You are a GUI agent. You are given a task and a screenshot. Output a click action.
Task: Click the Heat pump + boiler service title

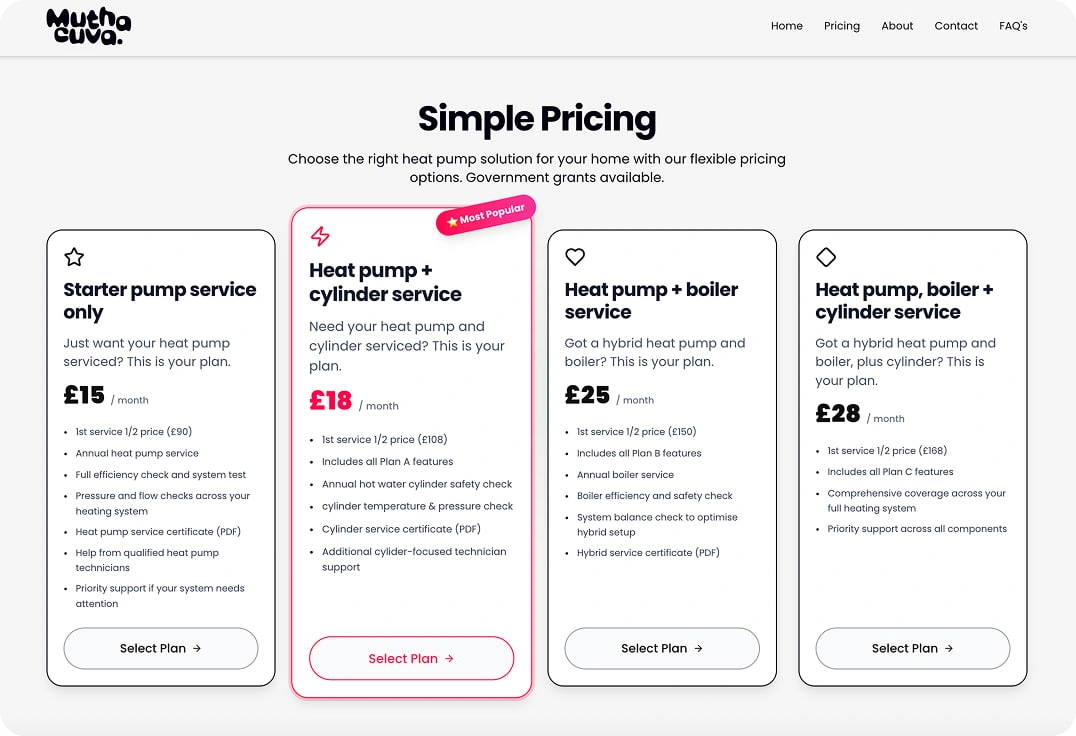tap(651, 300)
